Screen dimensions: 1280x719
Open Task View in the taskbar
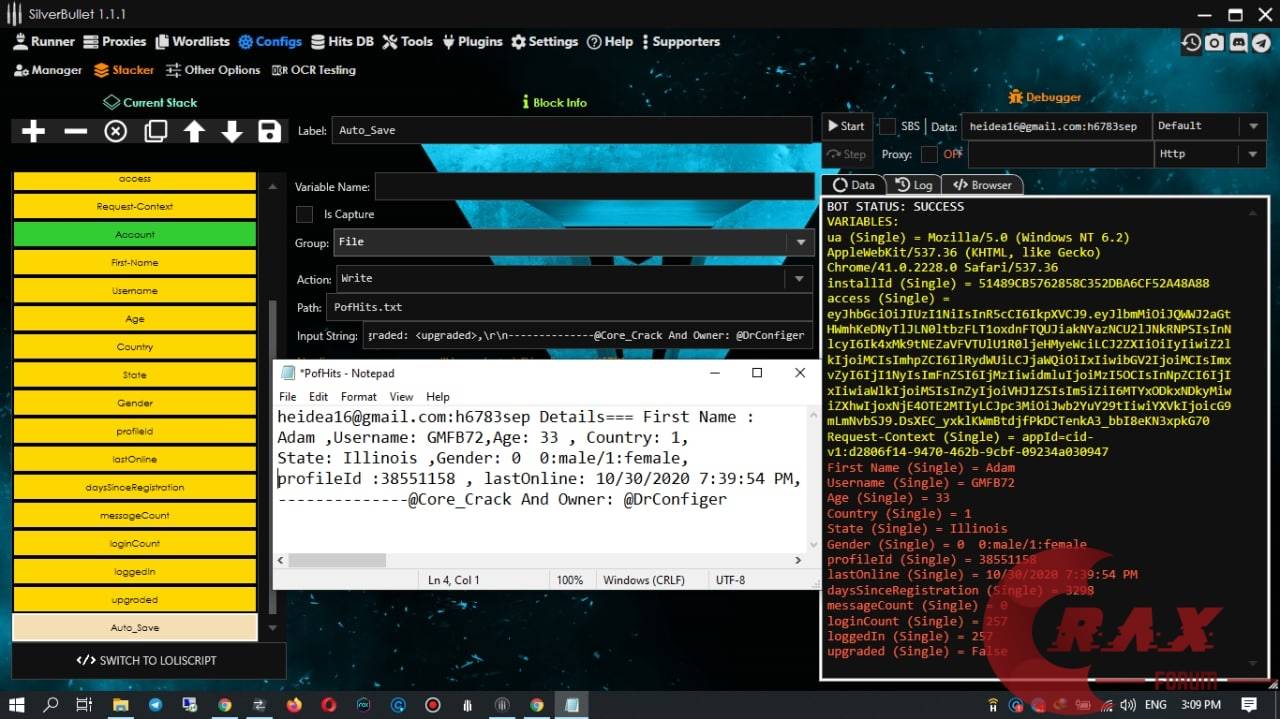(x=85, y=705)
